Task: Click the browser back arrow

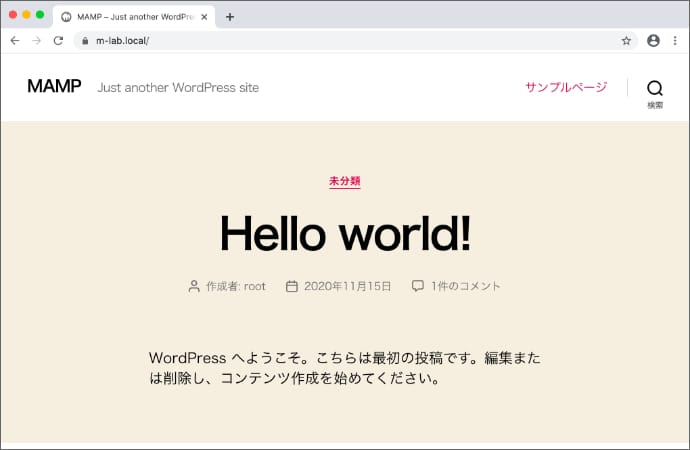Action: [14, 41]
